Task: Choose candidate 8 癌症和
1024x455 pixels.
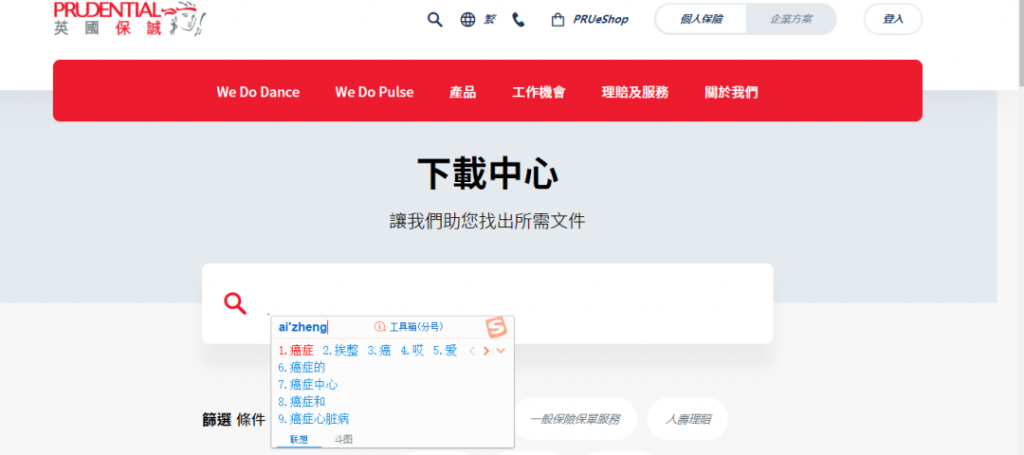Action: click(302, 402)
